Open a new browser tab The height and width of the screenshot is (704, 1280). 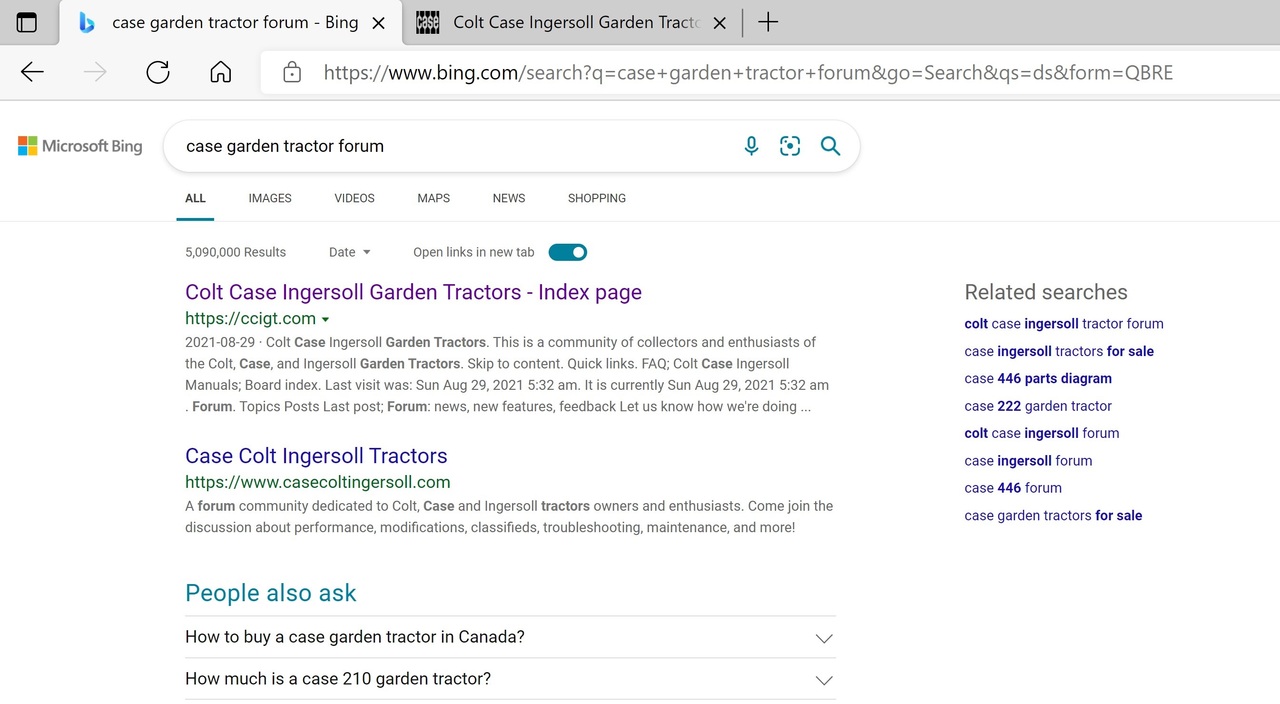768,22
